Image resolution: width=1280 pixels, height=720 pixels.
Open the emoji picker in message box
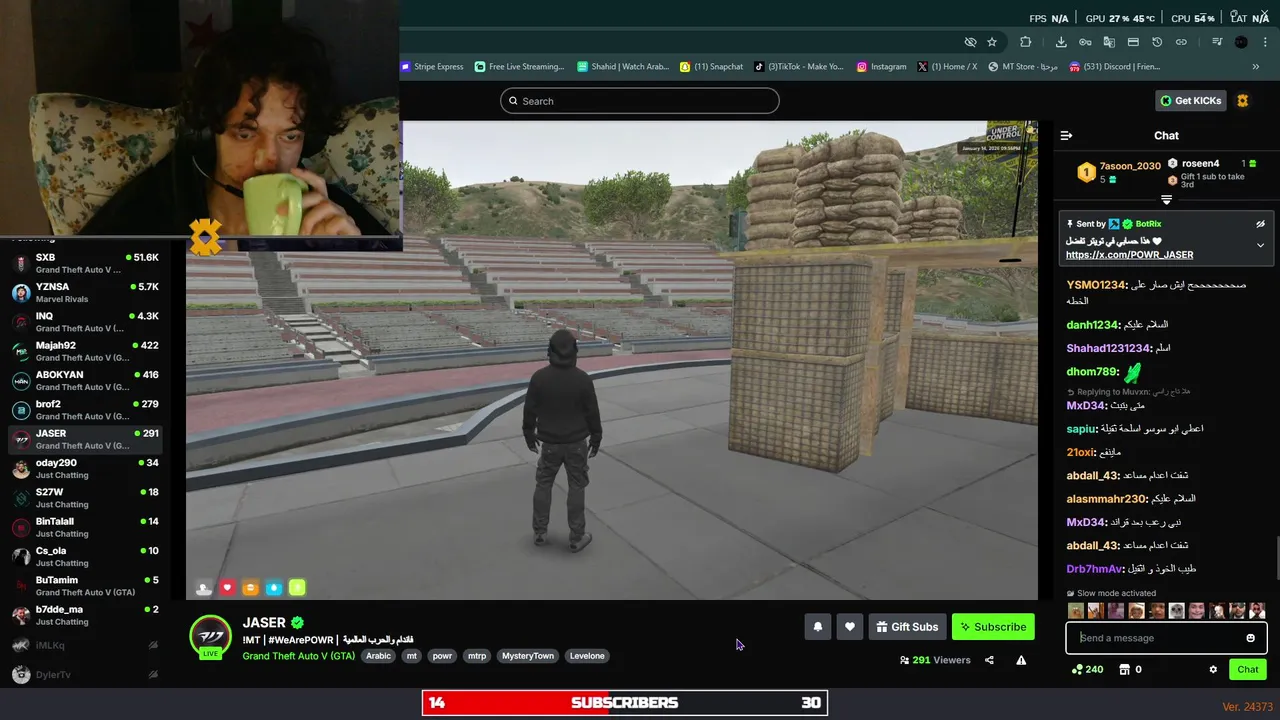(1250, 638)
